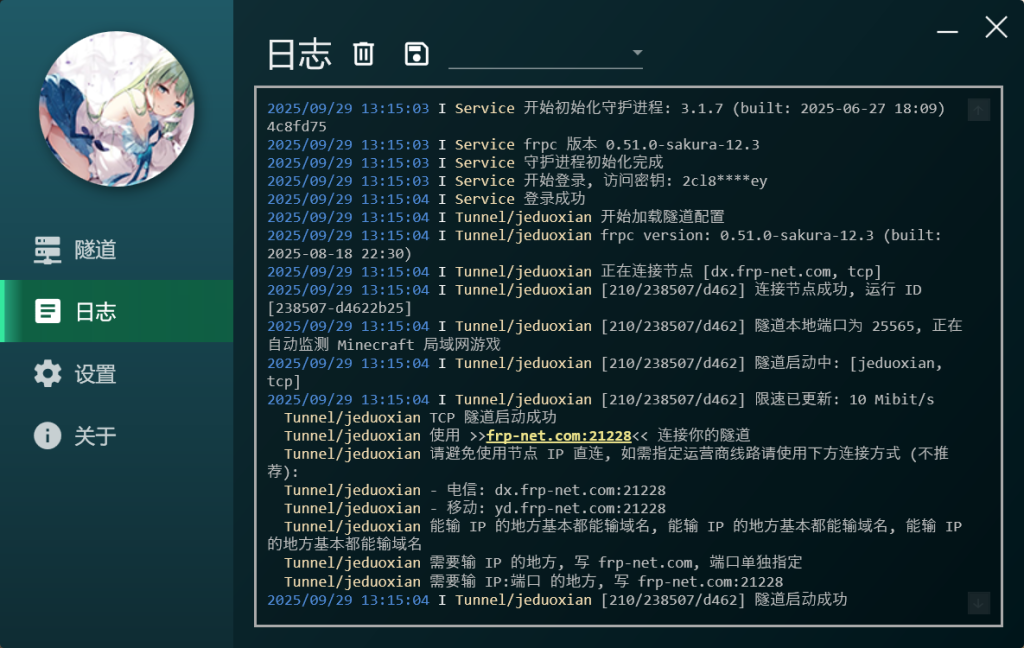Click the document icon beside 日志
Screen dimensions: 1024x648
point(47,312)
